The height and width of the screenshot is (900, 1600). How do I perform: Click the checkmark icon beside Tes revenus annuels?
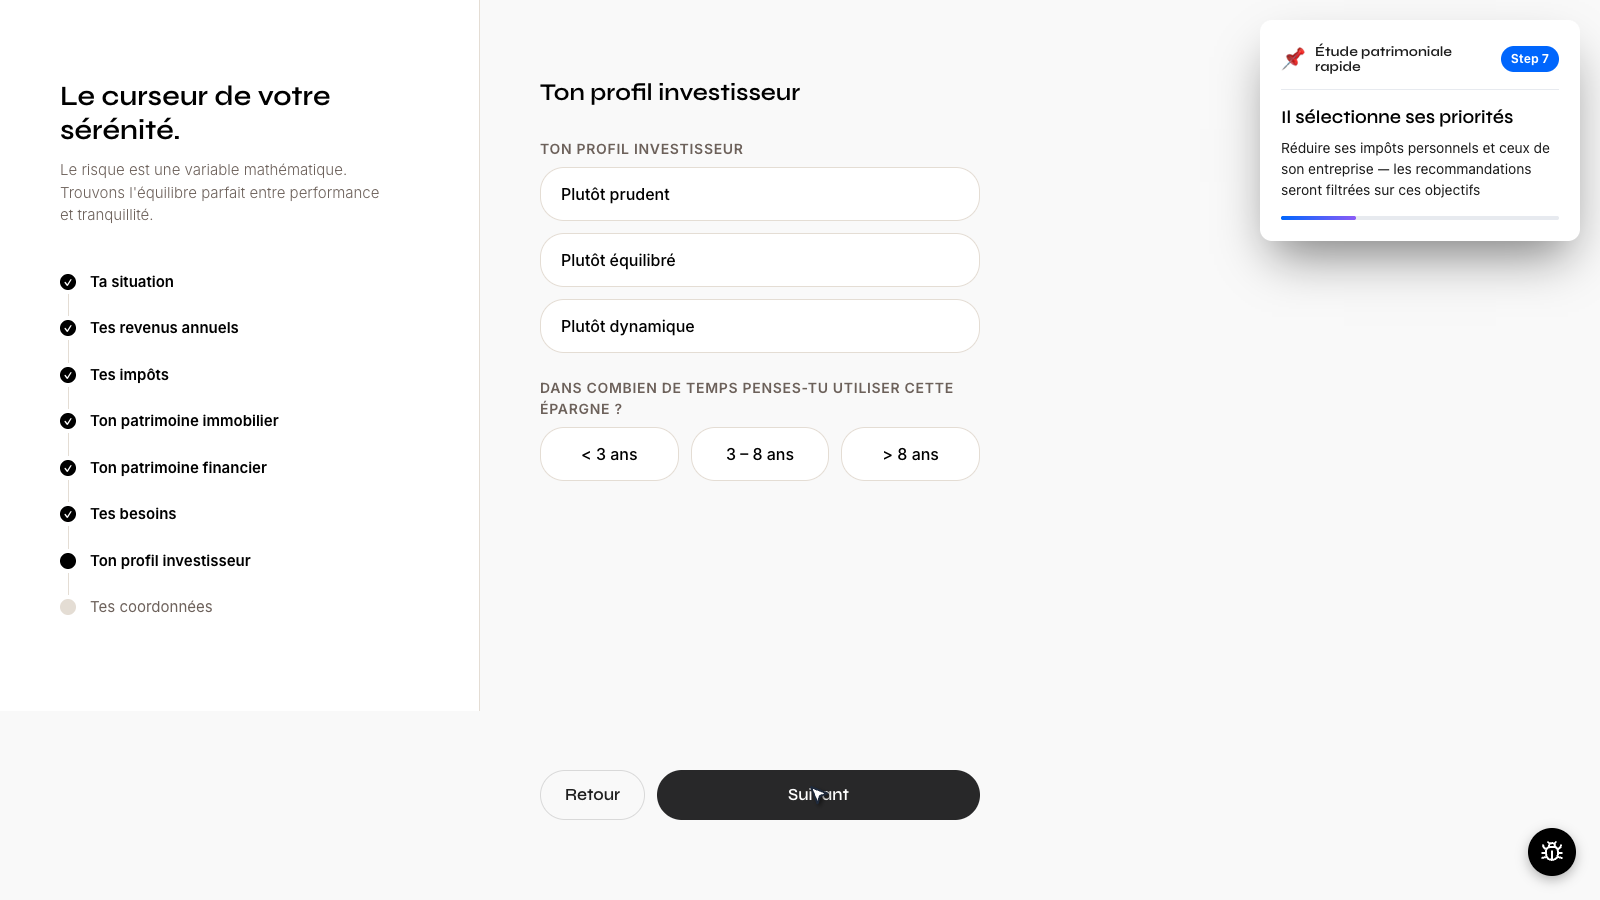tap(68, 328)
